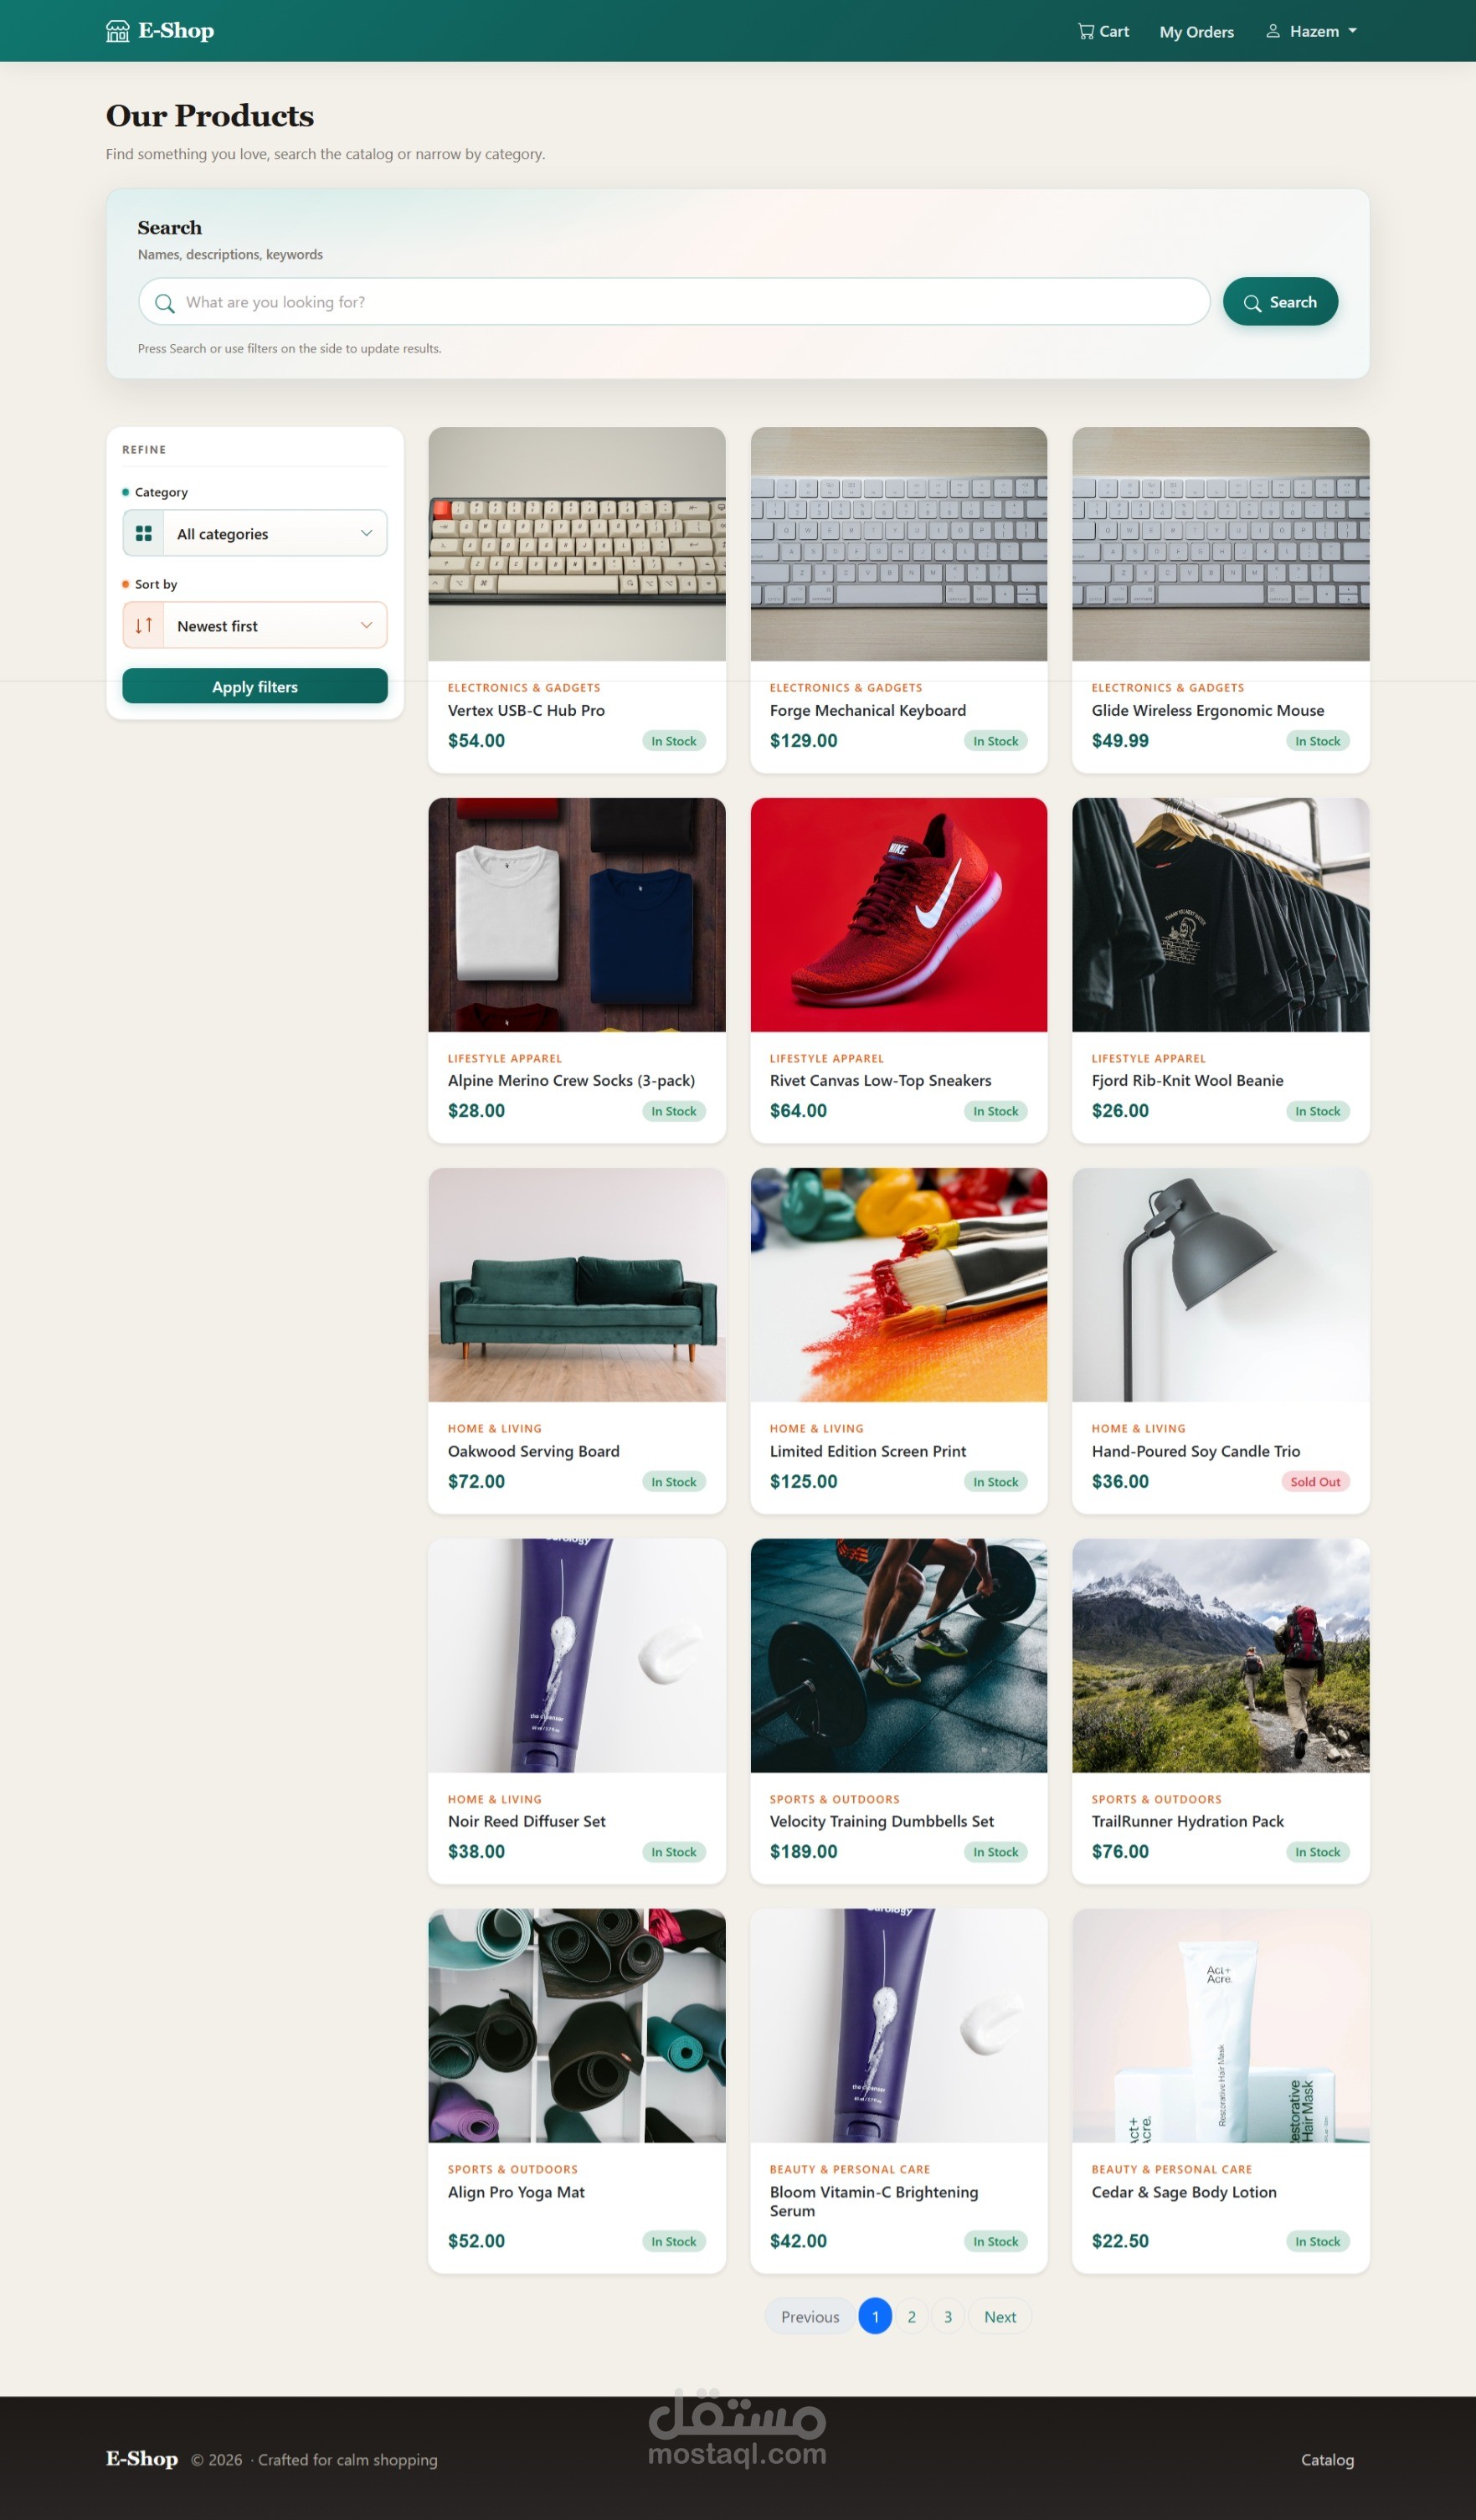Open the Newest first sort dropdown
This screenshot has height=2520, width=1476.
[x=255, y=626]
